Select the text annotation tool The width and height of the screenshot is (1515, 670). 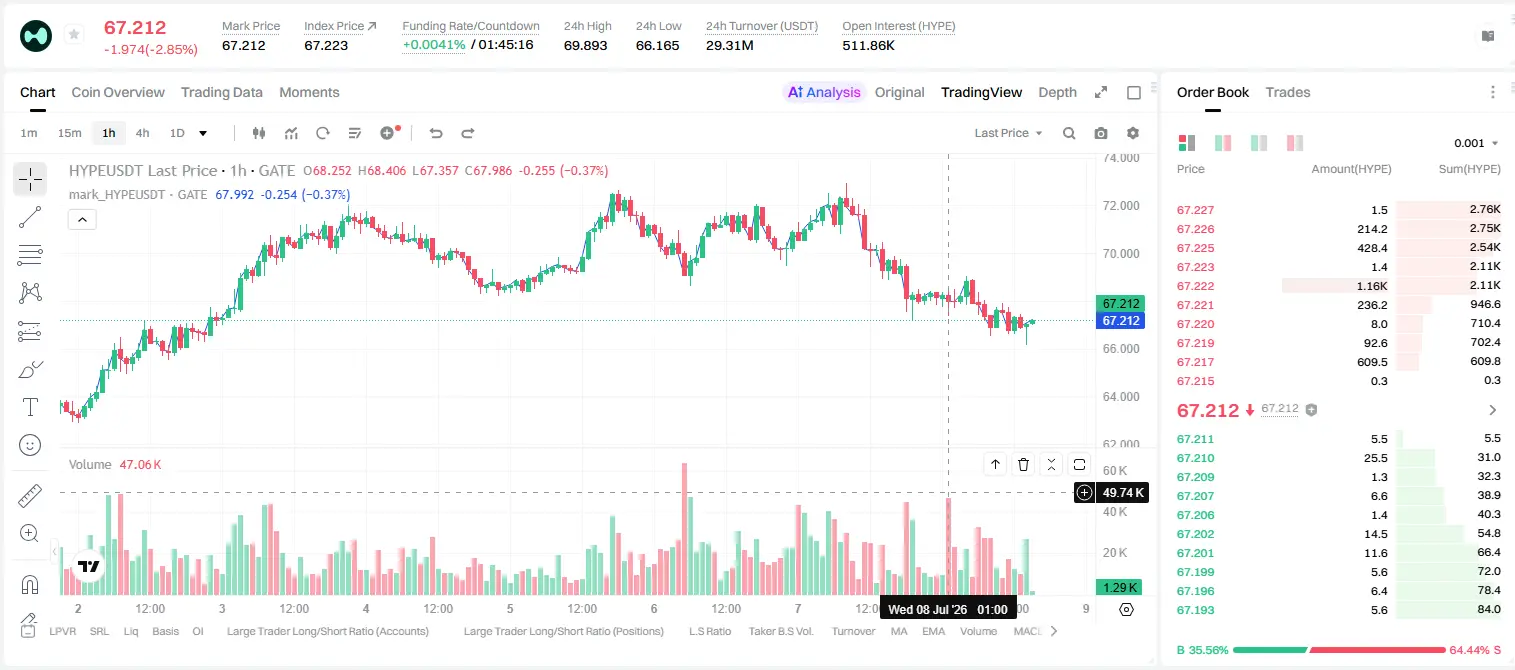[30, 407]
